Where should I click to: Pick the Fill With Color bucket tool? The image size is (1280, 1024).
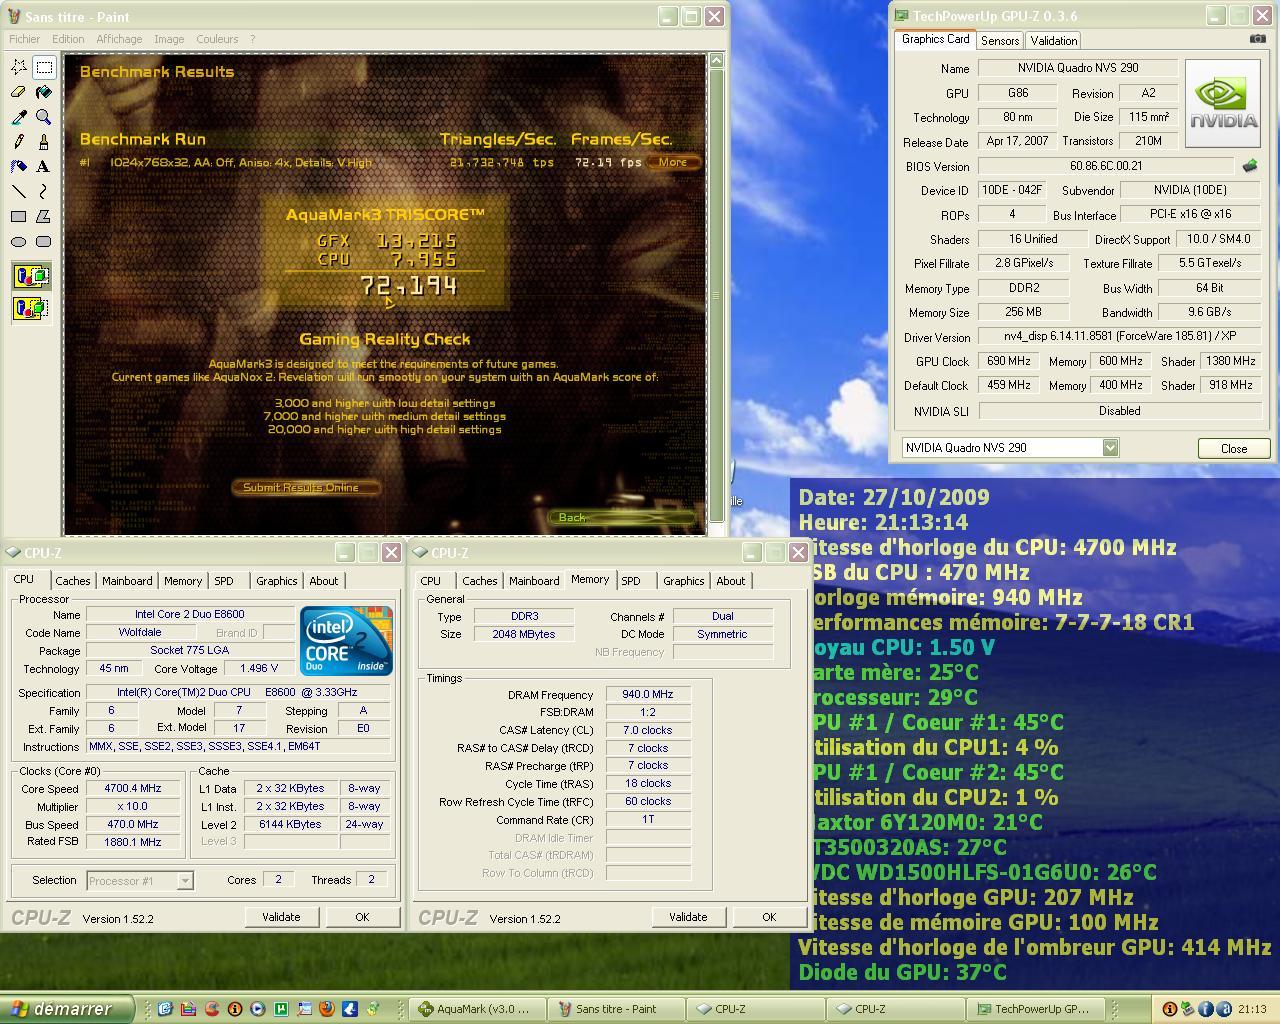[x=44, y=93]
